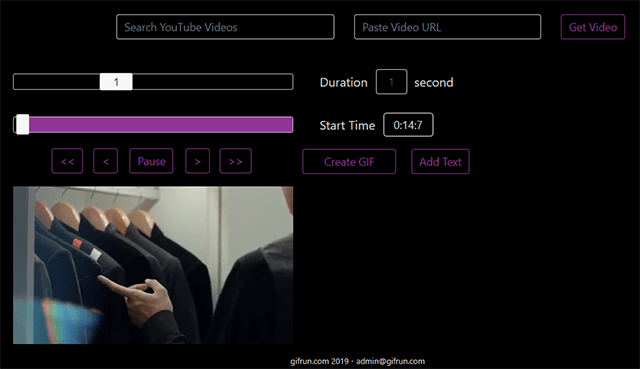This screenshot has height=369, width=640.
Task: Grab the duration slider handle labeled 1
Action: pyautogui.click(x=116, y=82)
